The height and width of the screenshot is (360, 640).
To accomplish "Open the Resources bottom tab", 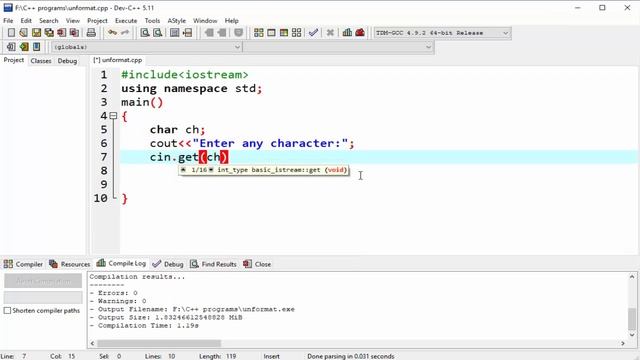I will click(69, 264).
